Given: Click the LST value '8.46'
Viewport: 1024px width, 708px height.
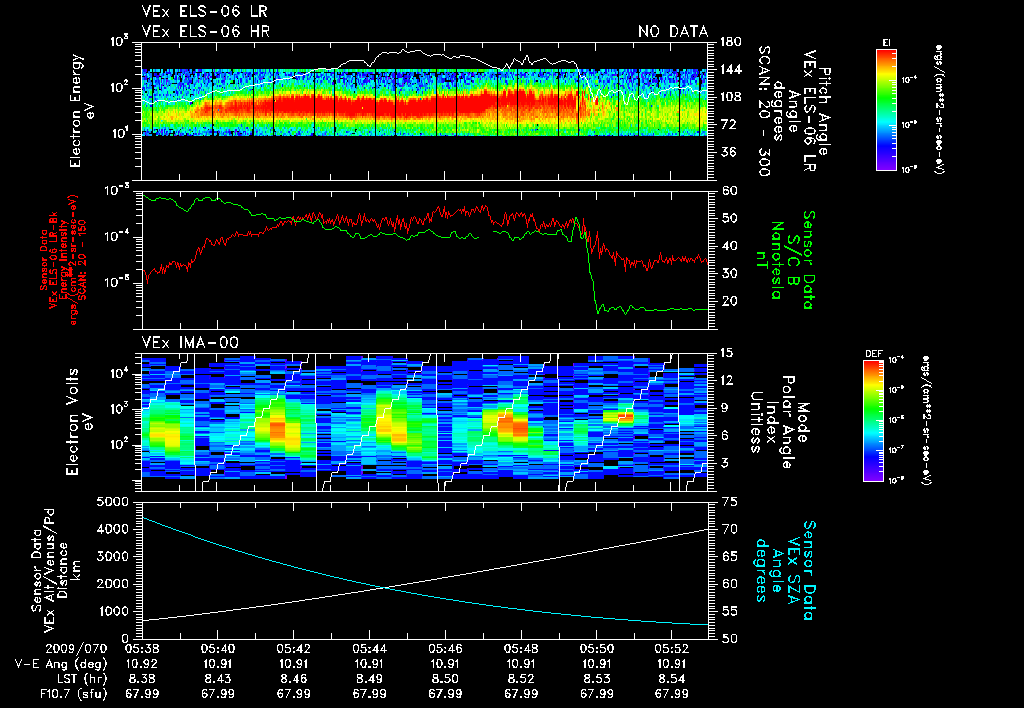Looking at the screenshot, I should (x=293, y=679).
